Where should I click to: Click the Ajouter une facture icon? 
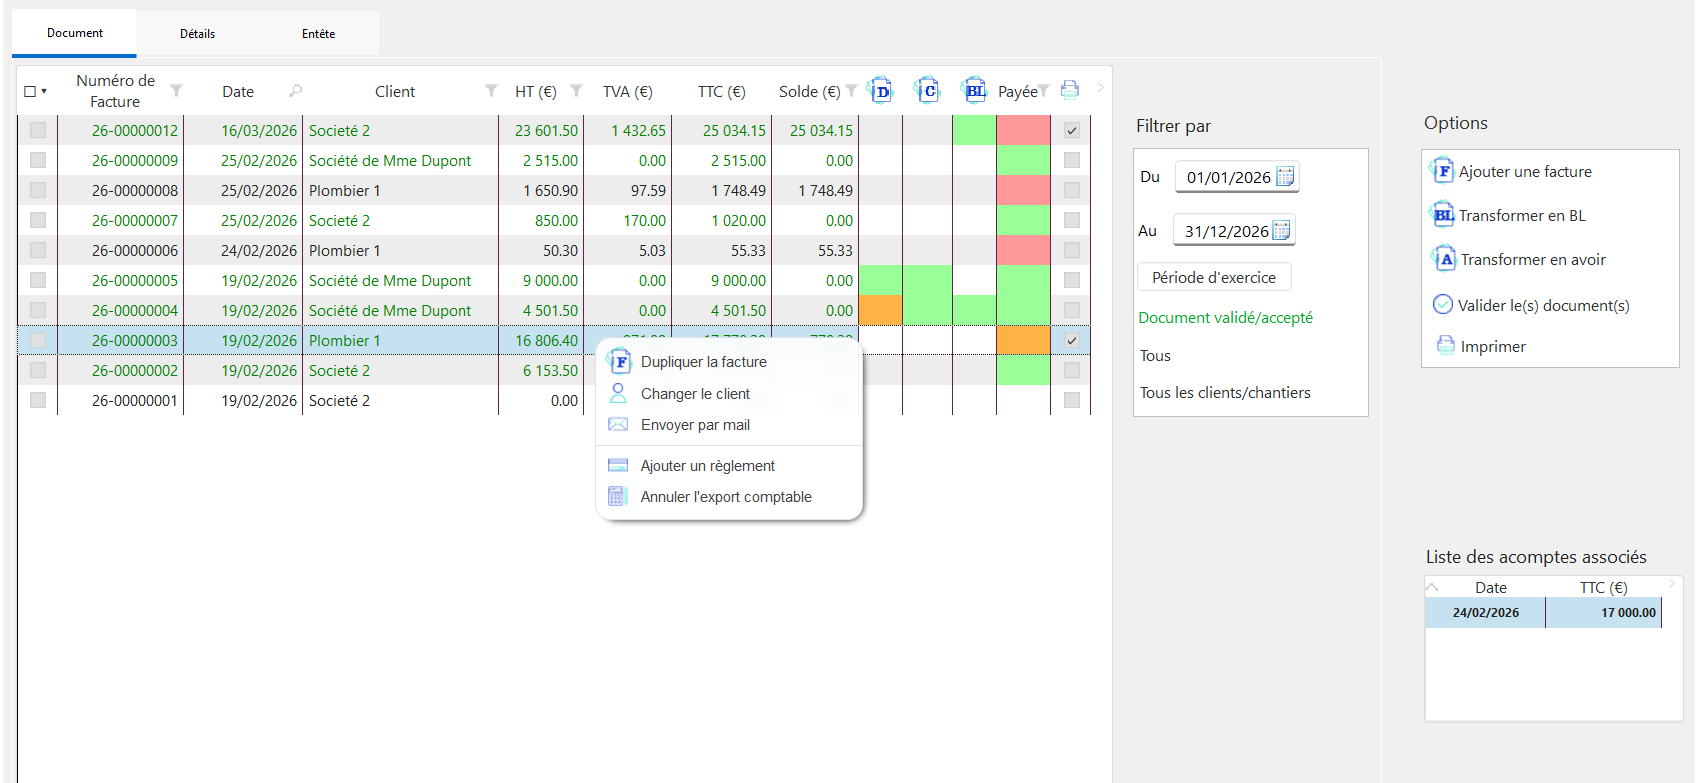tap(1441, 171)
